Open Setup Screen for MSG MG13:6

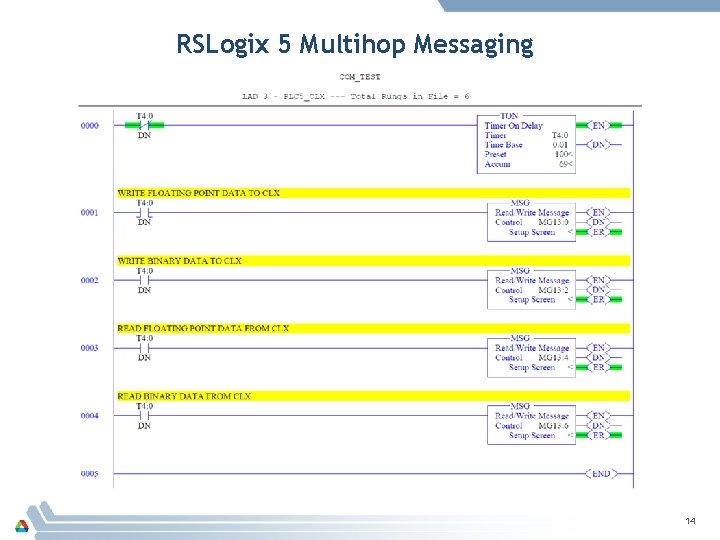532,435
